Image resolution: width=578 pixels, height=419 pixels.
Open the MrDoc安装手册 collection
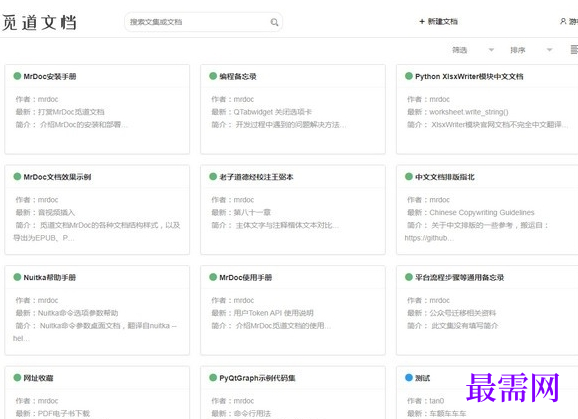pyautogui.click(x=50, y=77)
